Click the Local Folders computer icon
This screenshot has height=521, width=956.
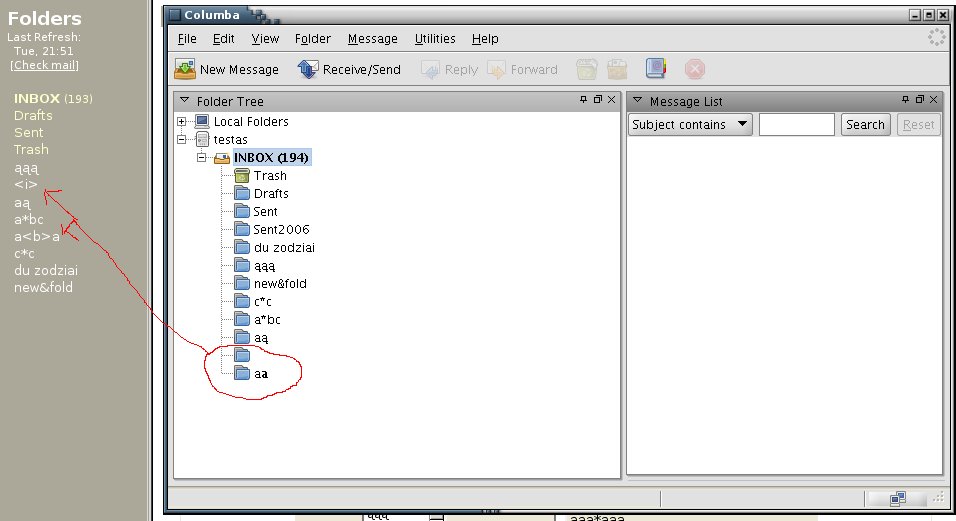[202, 122]
